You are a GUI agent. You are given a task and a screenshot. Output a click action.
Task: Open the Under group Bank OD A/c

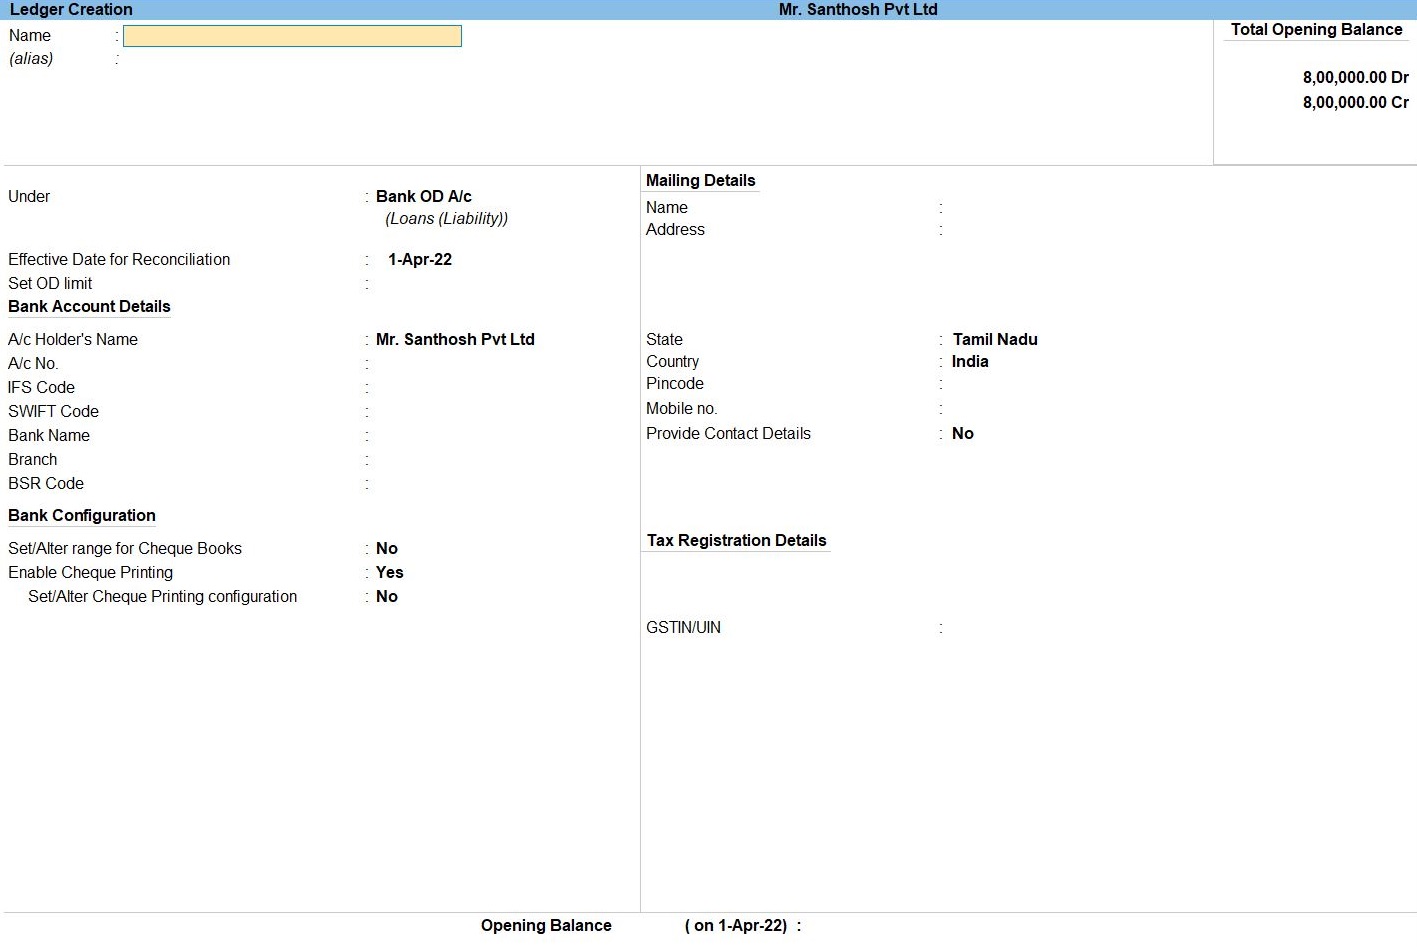pyautogui.click(x=423, y=196)
